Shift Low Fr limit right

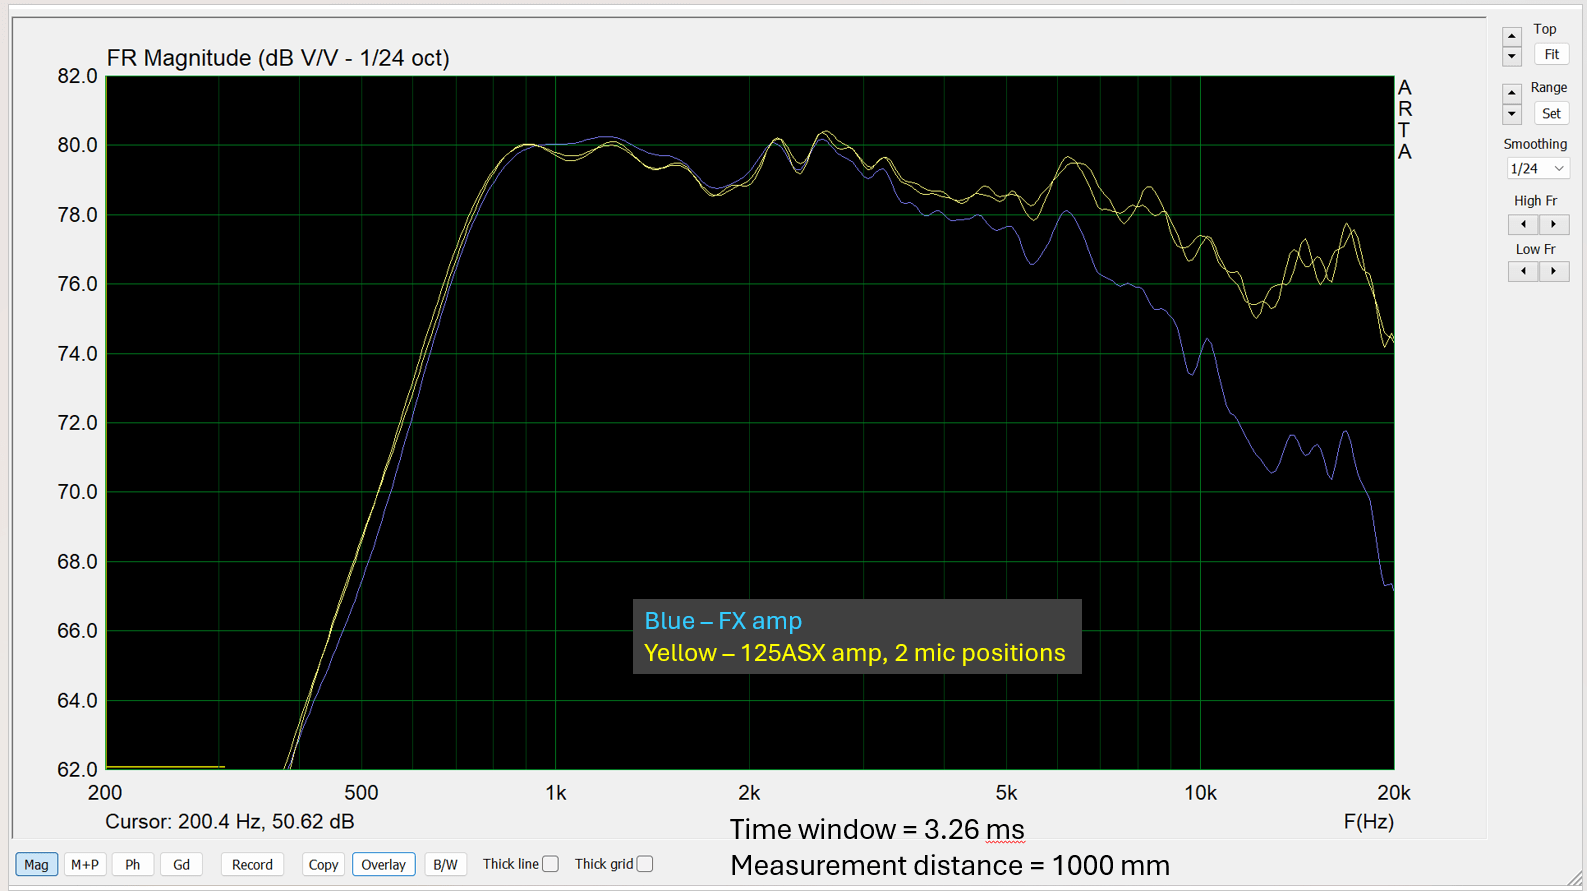pyautogui.click(x=1553, y=271)
